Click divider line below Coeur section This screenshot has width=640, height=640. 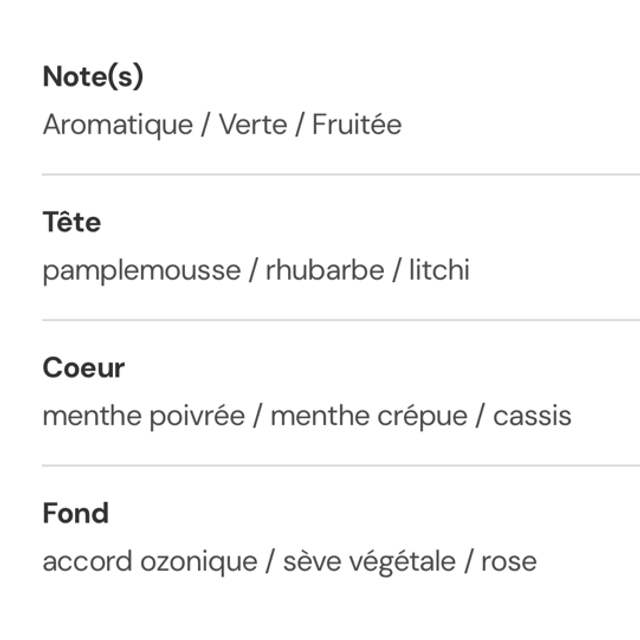coord(340,466)
